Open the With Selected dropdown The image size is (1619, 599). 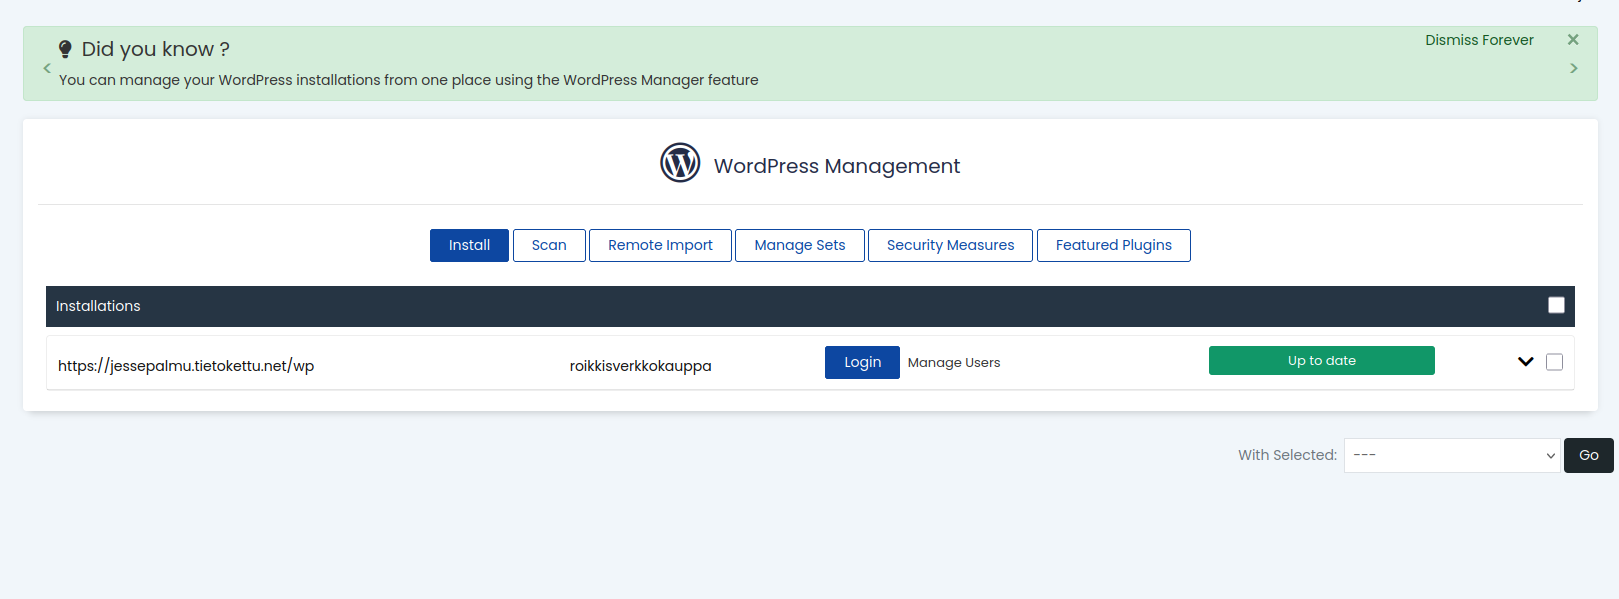[1452, 455]
